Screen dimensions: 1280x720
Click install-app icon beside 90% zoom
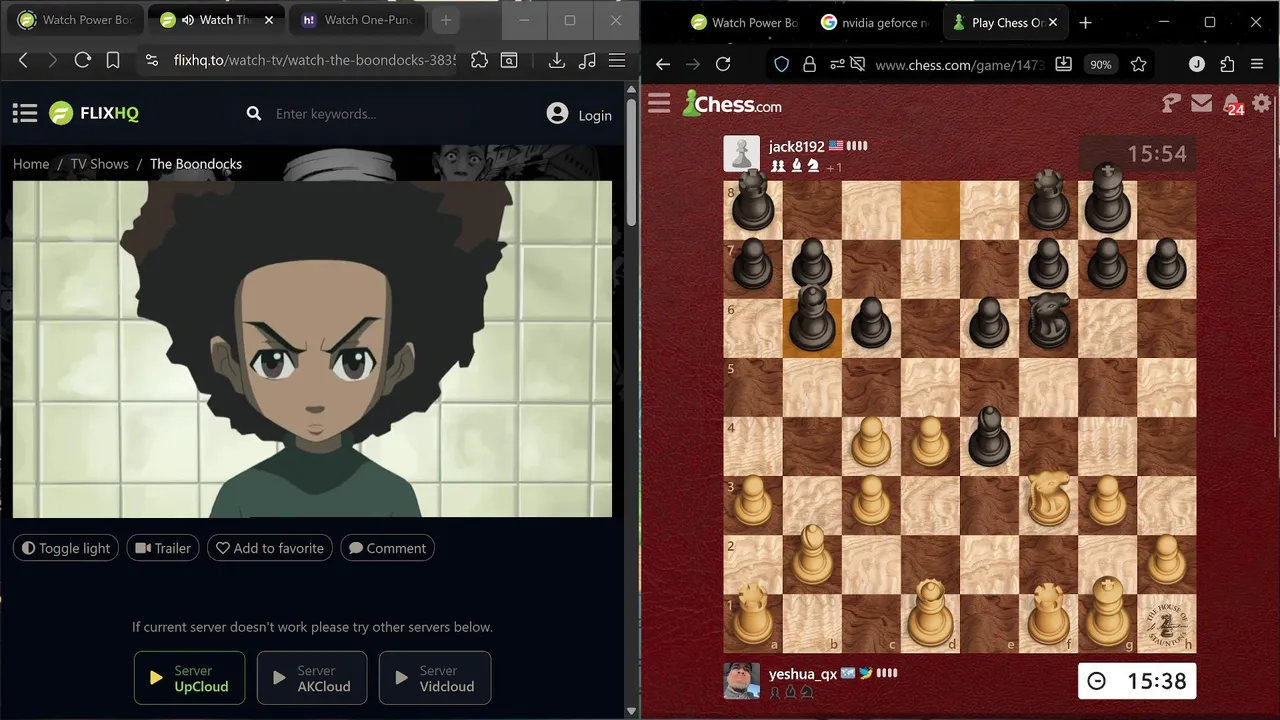pos(1064,64)
